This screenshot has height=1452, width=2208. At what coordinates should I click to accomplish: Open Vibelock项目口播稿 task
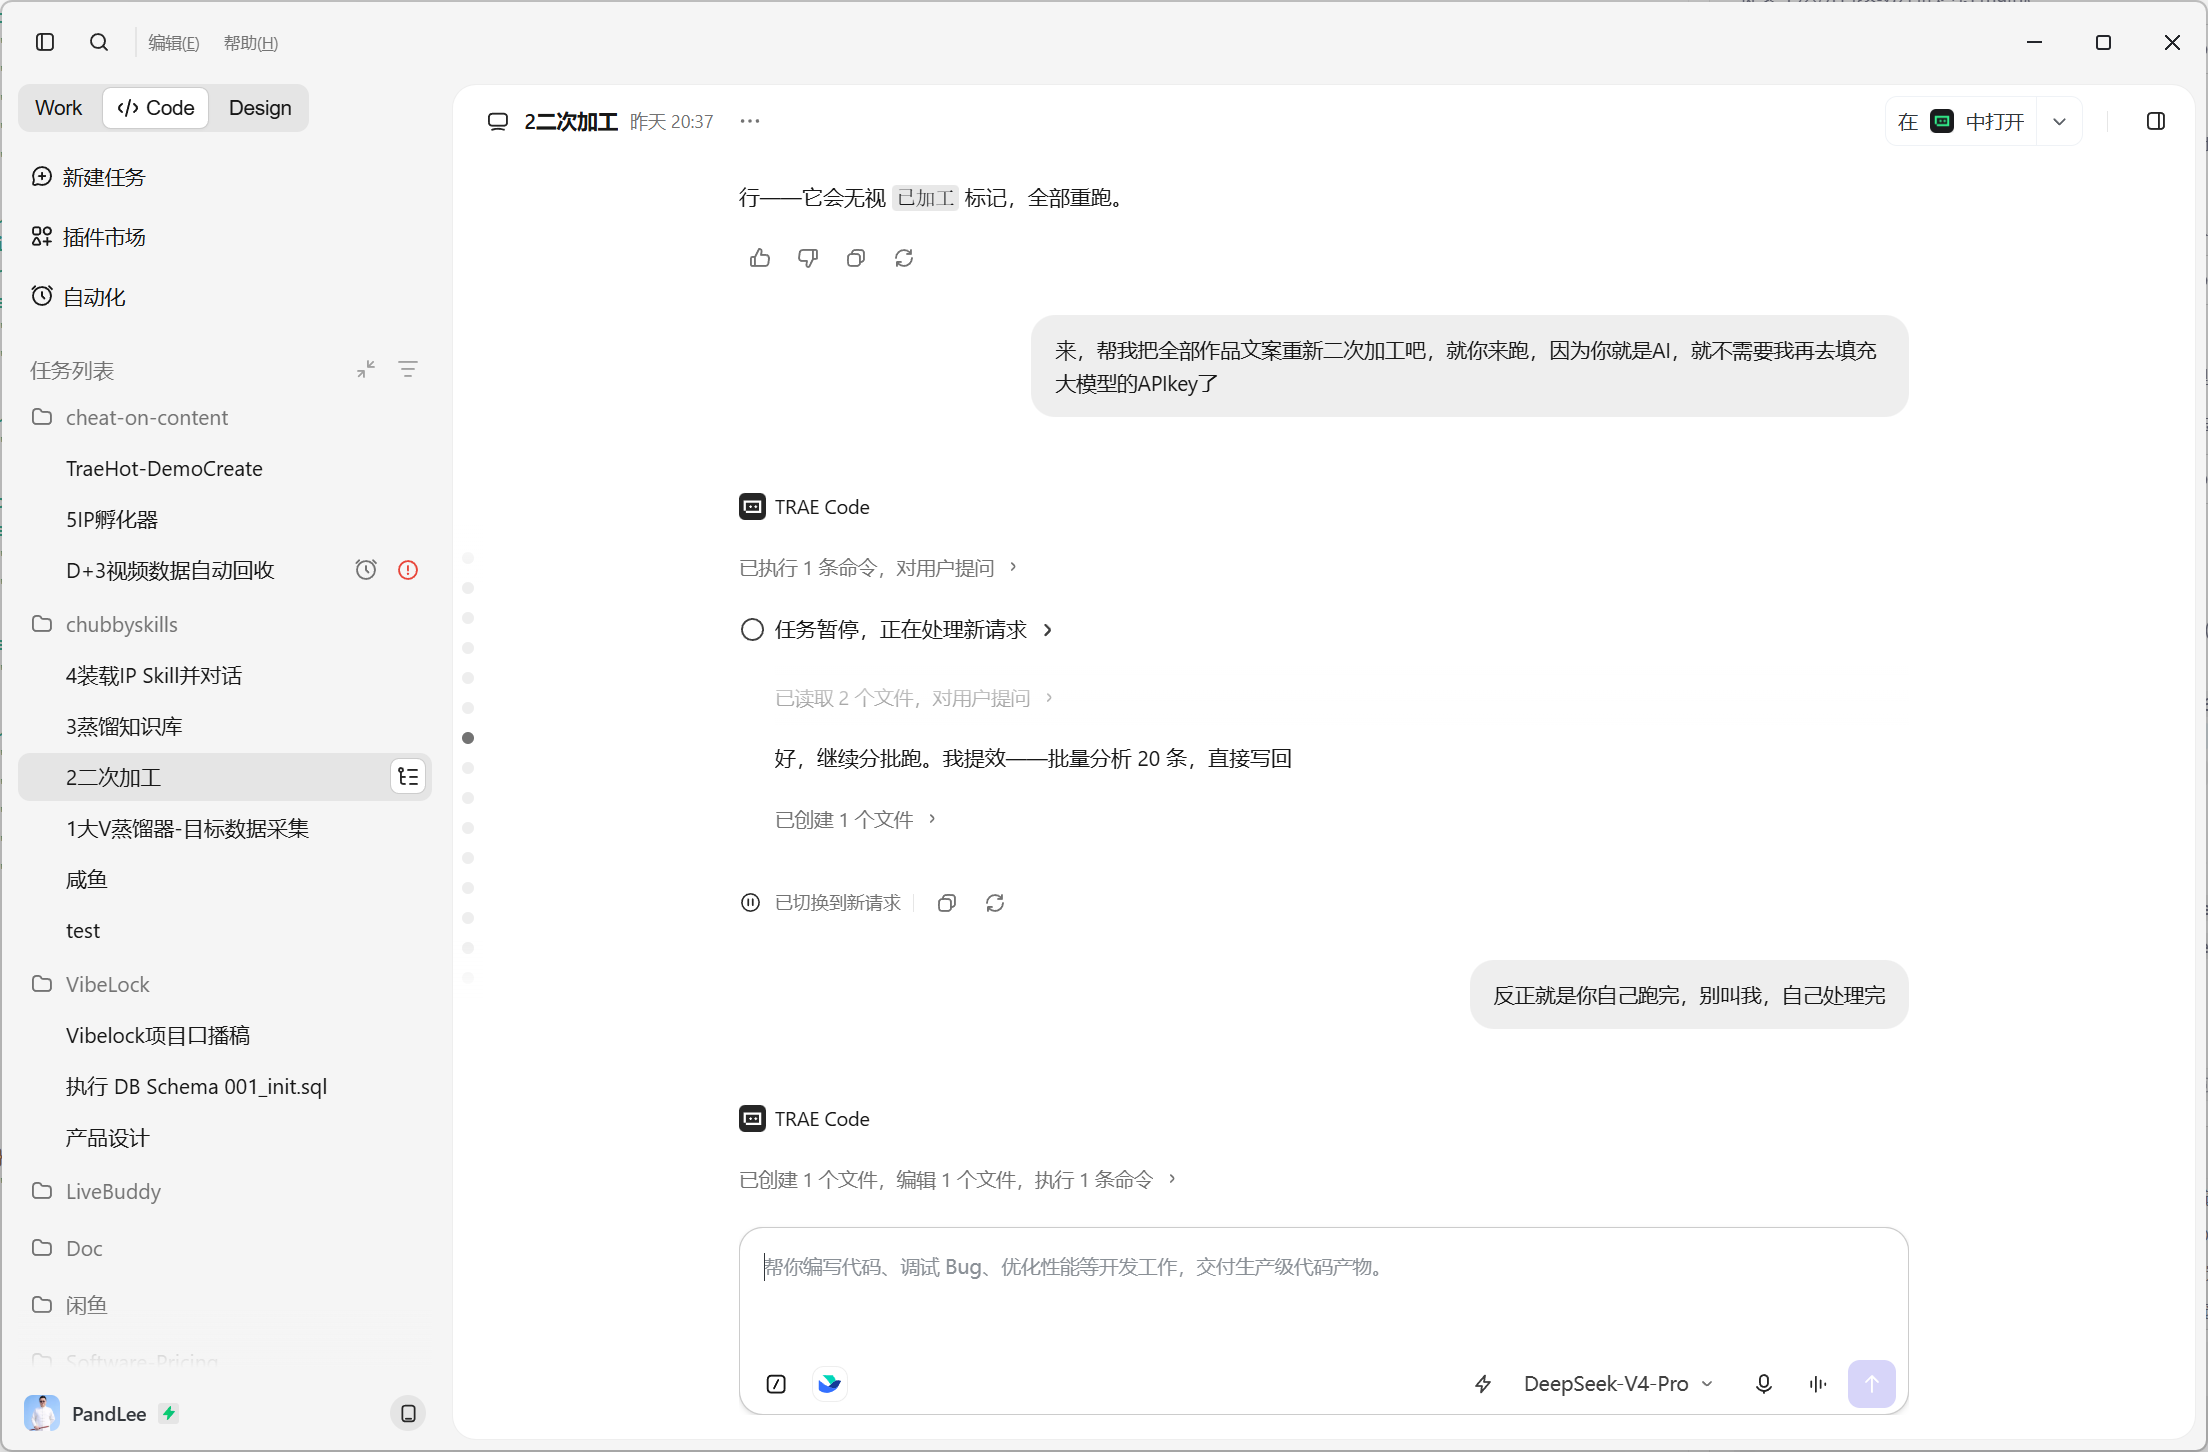[225, 1036]
